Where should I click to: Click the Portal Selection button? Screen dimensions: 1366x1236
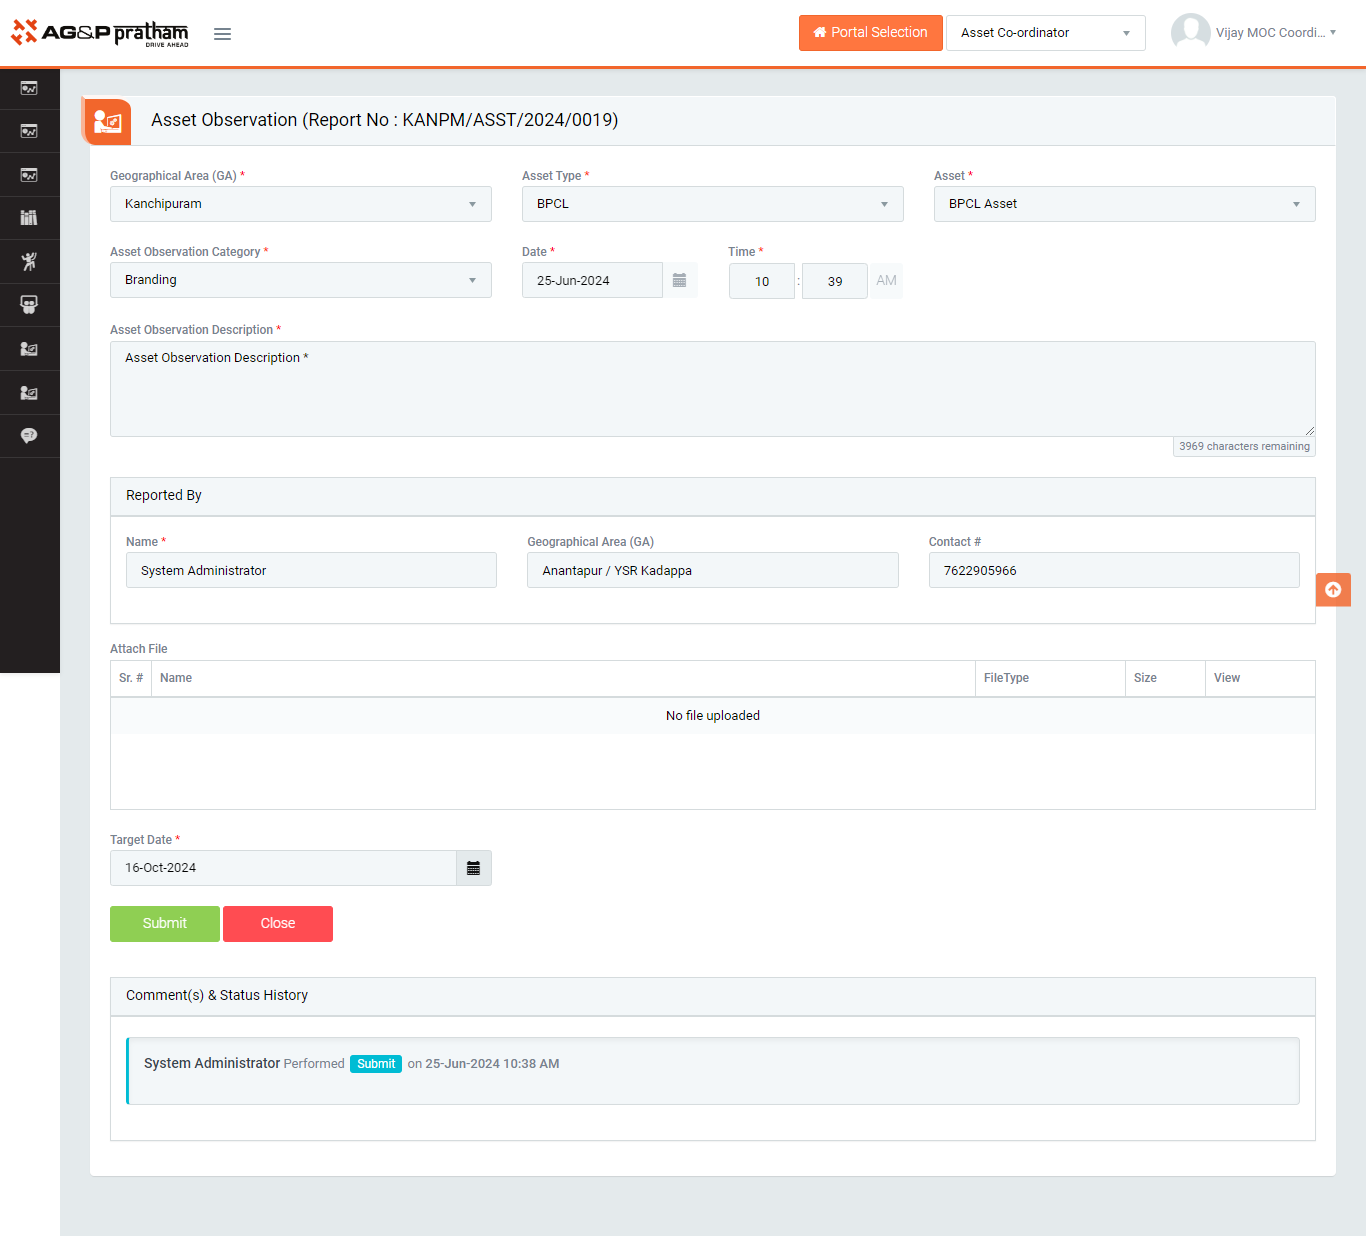pos(870,33)
